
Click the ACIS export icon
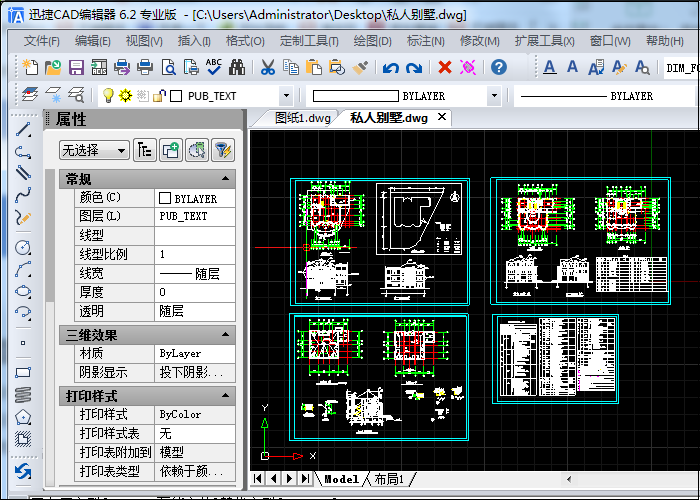[x=99, y=67]
